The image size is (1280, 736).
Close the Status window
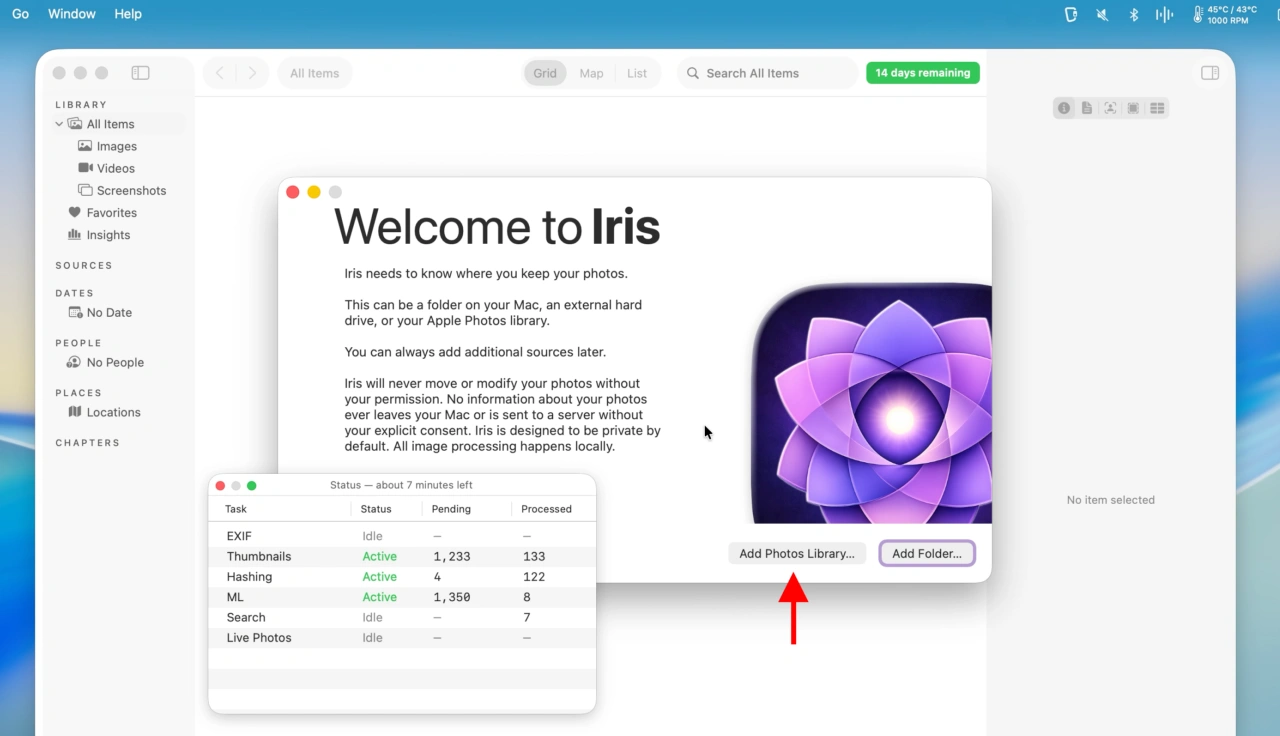220,485
